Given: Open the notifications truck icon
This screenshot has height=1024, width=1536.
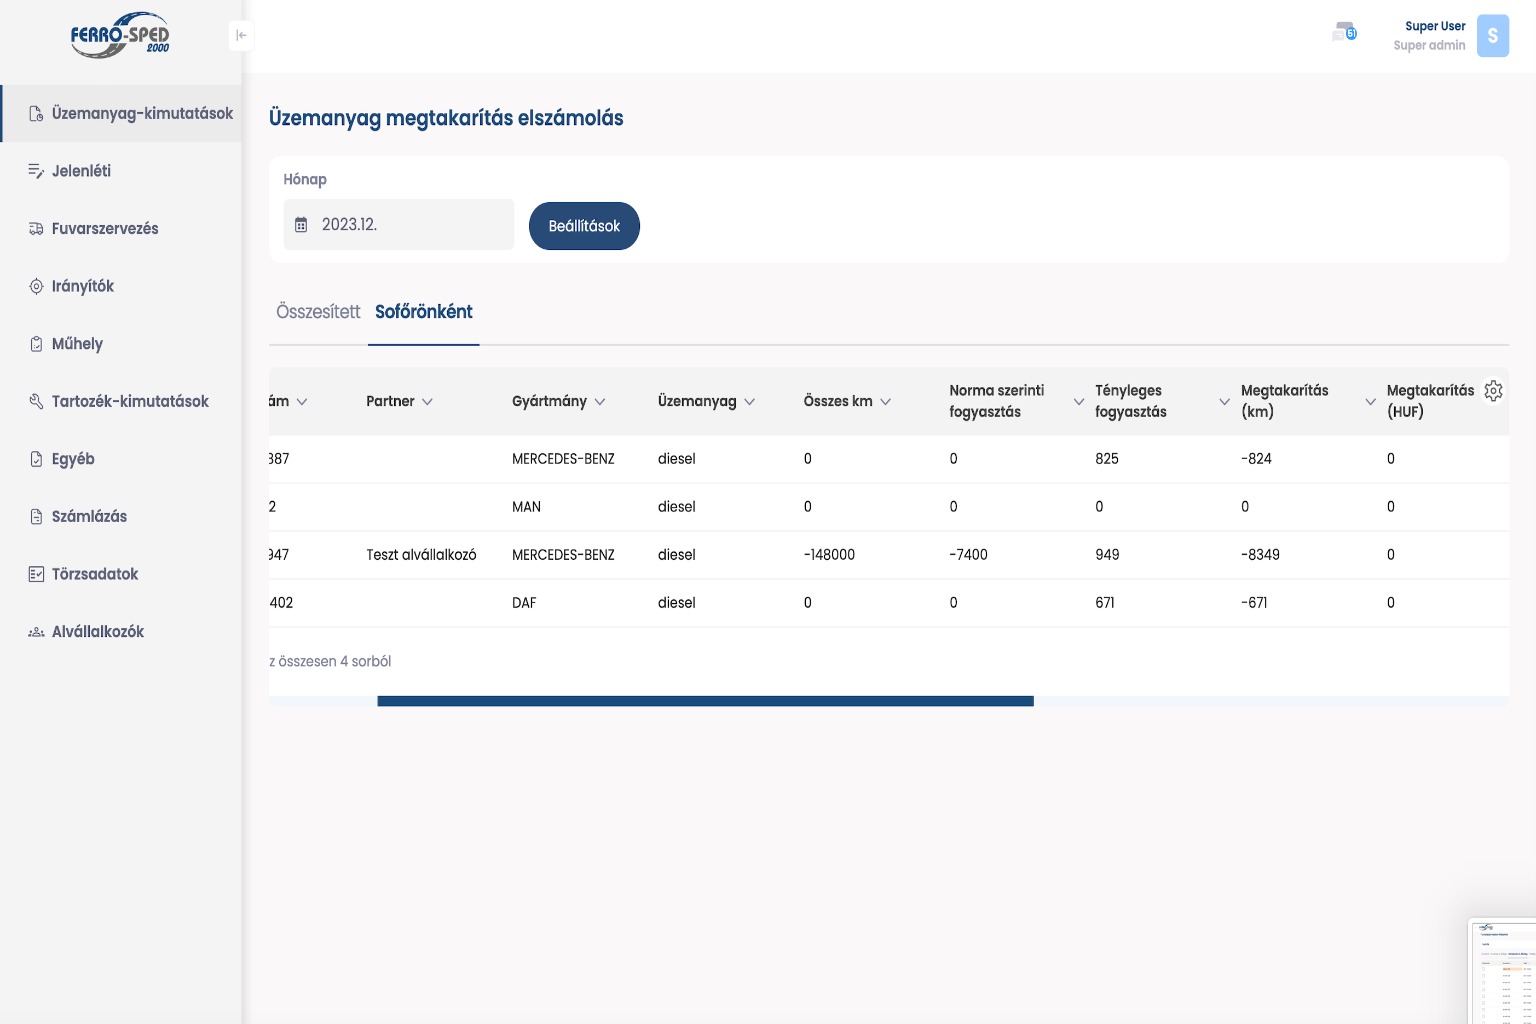Looking at the screenshot, I should click(1344, 33).
